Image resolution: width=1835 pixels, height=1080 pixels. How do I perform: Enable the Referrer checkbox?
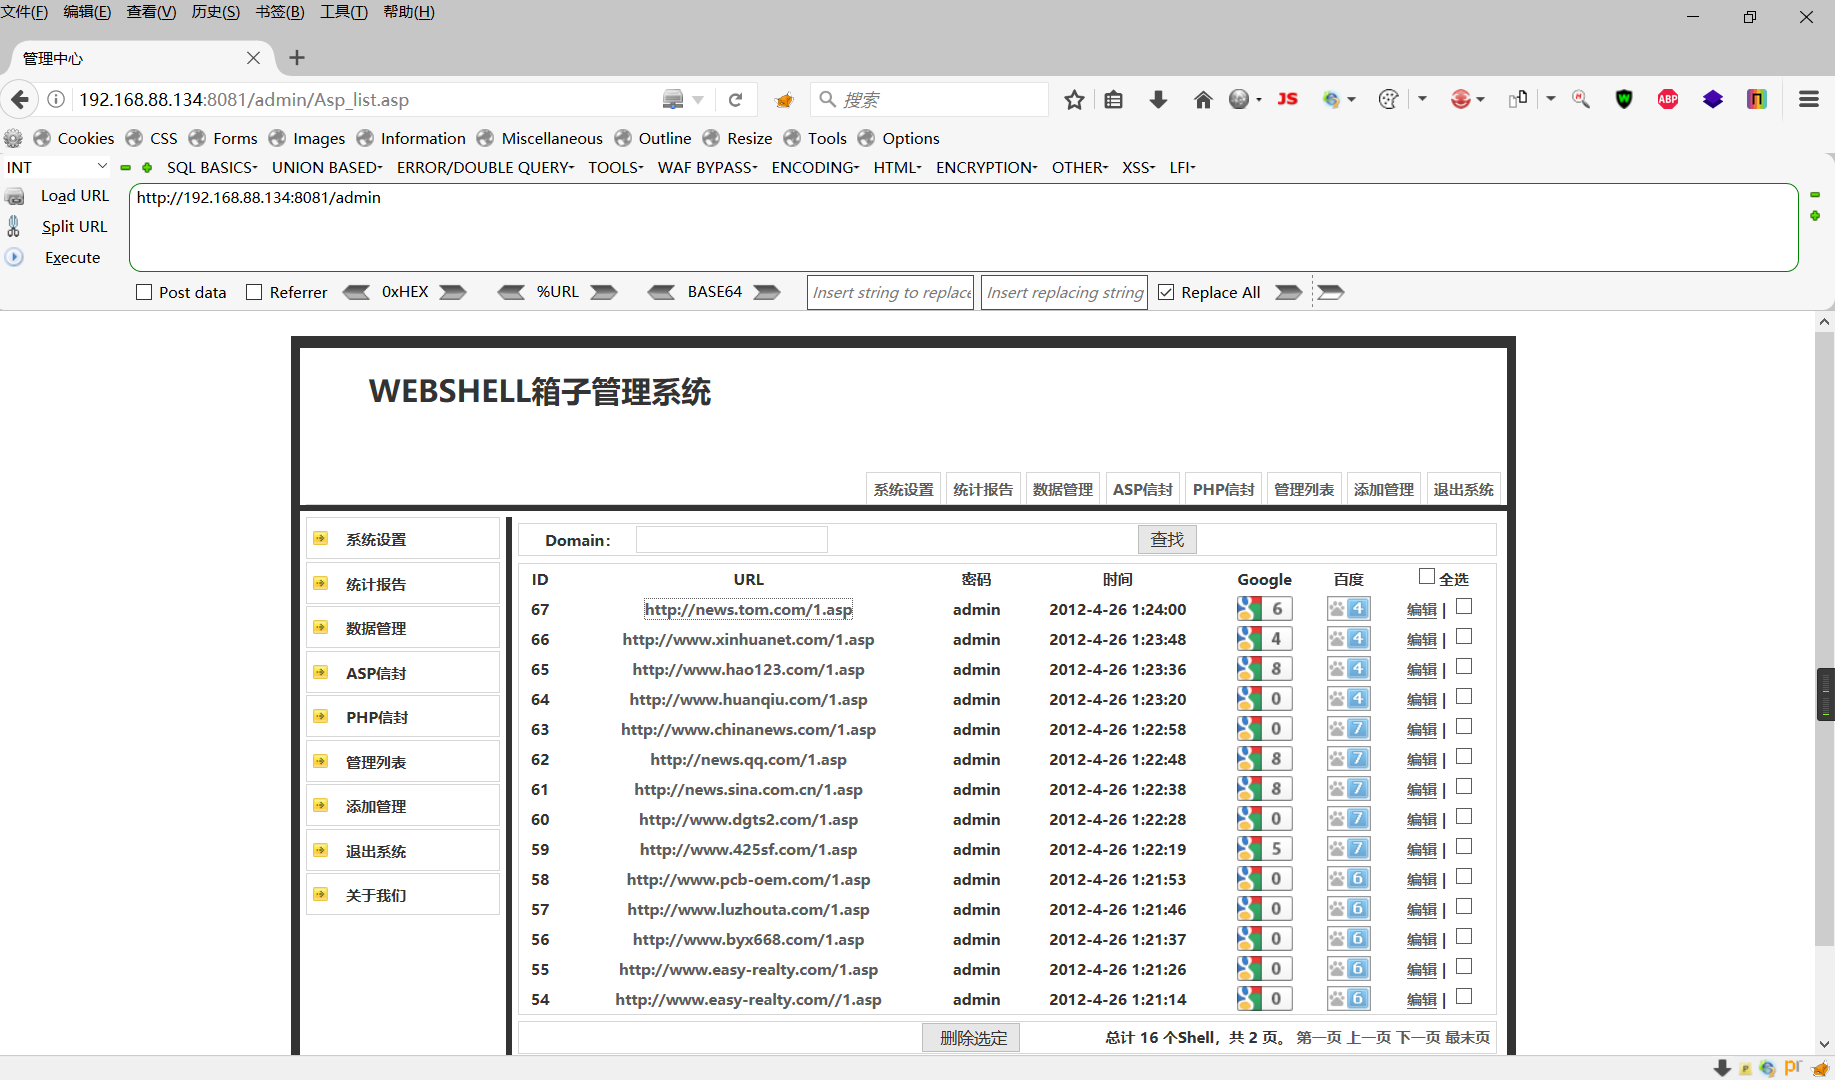click(254, 292)
